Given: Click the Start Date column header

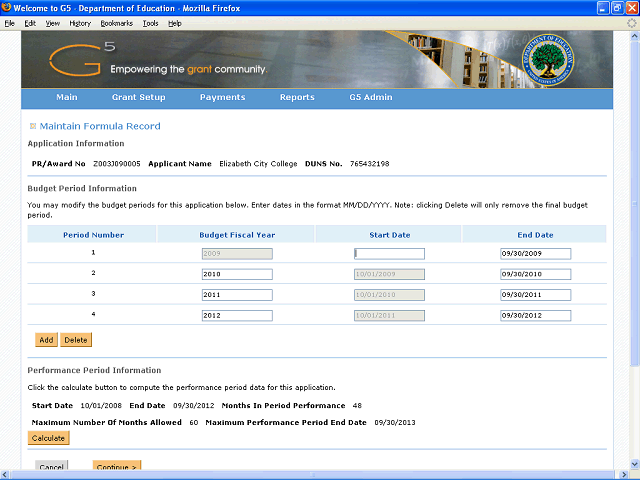Looking at the screenshot, I should point(390,235).
